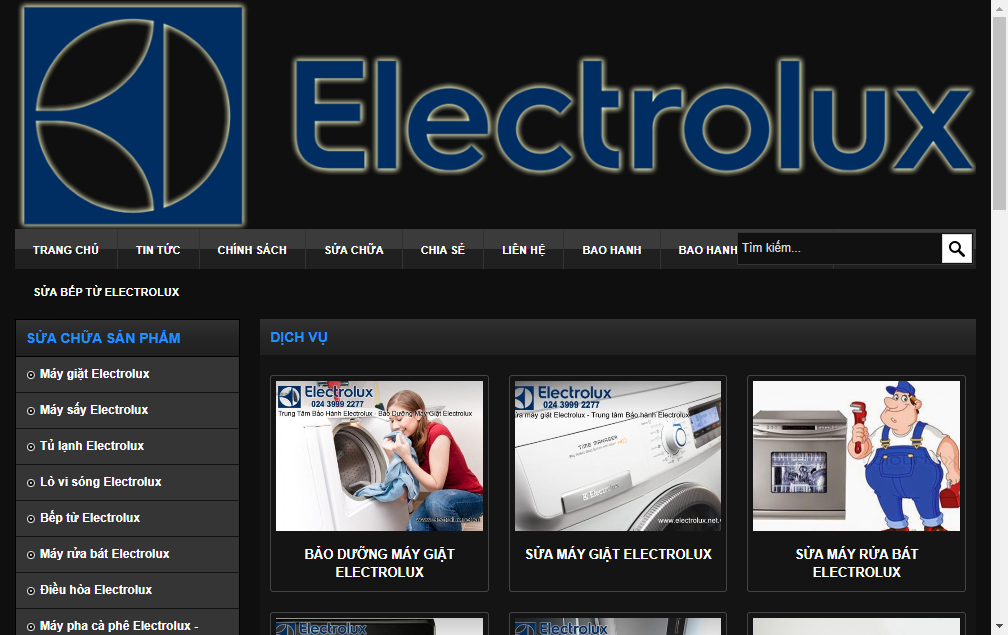Click bullet icon beside Máy giặt Electrolux
Viewport: 1008px width, 635px height.
30,375
